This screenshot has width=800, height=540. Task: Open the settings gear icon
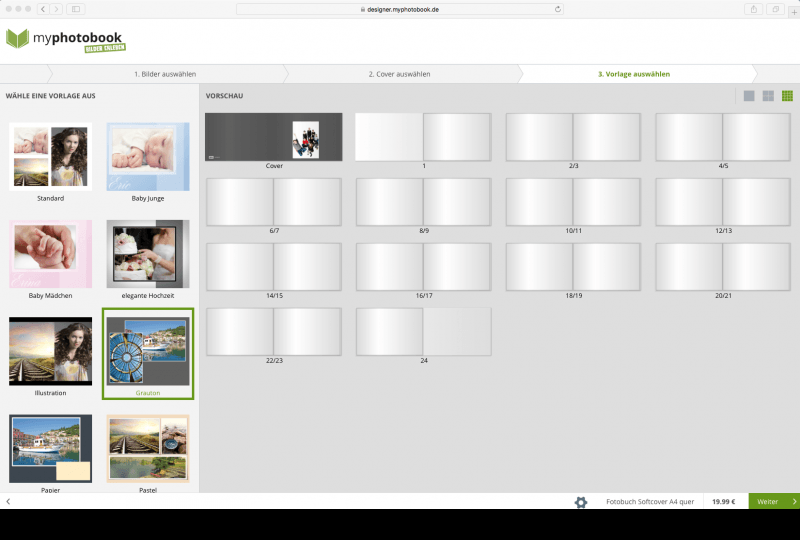(x=581, y=502)
